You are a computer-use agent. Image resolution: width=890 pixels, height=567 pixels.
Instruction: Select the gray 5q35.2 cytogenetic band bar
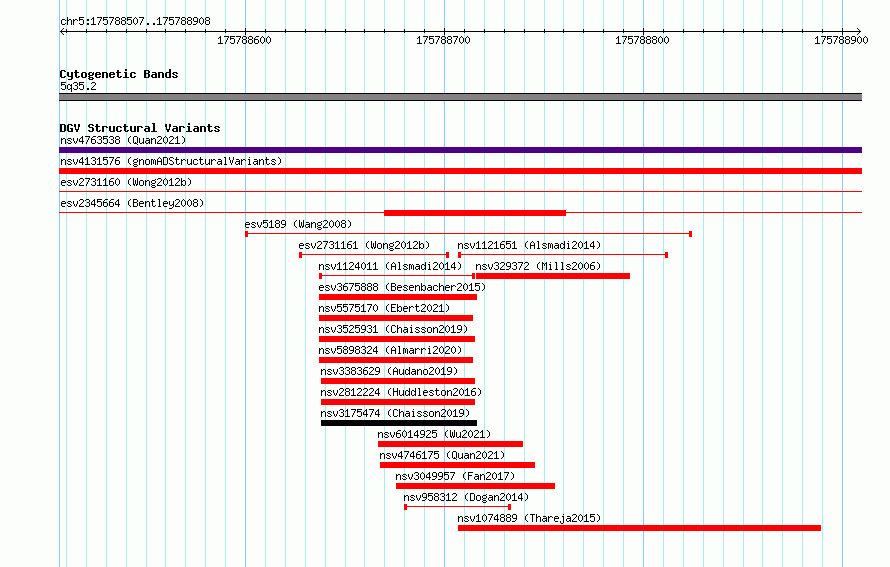[460, 97]
